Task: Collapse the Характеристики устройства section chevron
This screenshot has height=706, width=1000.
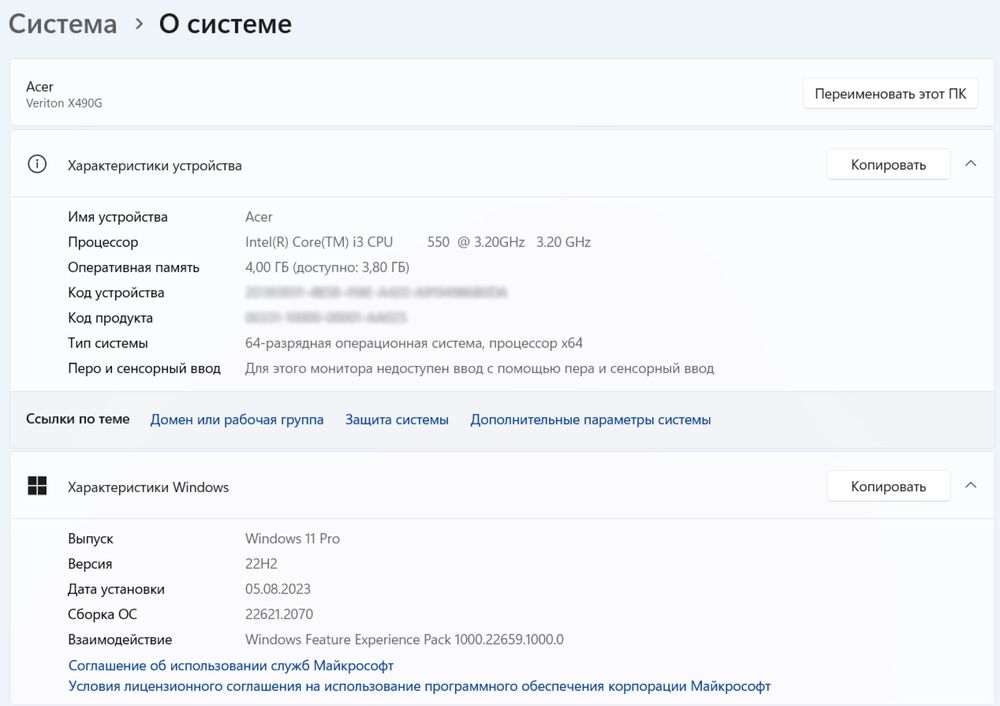Action: point(971,164)
